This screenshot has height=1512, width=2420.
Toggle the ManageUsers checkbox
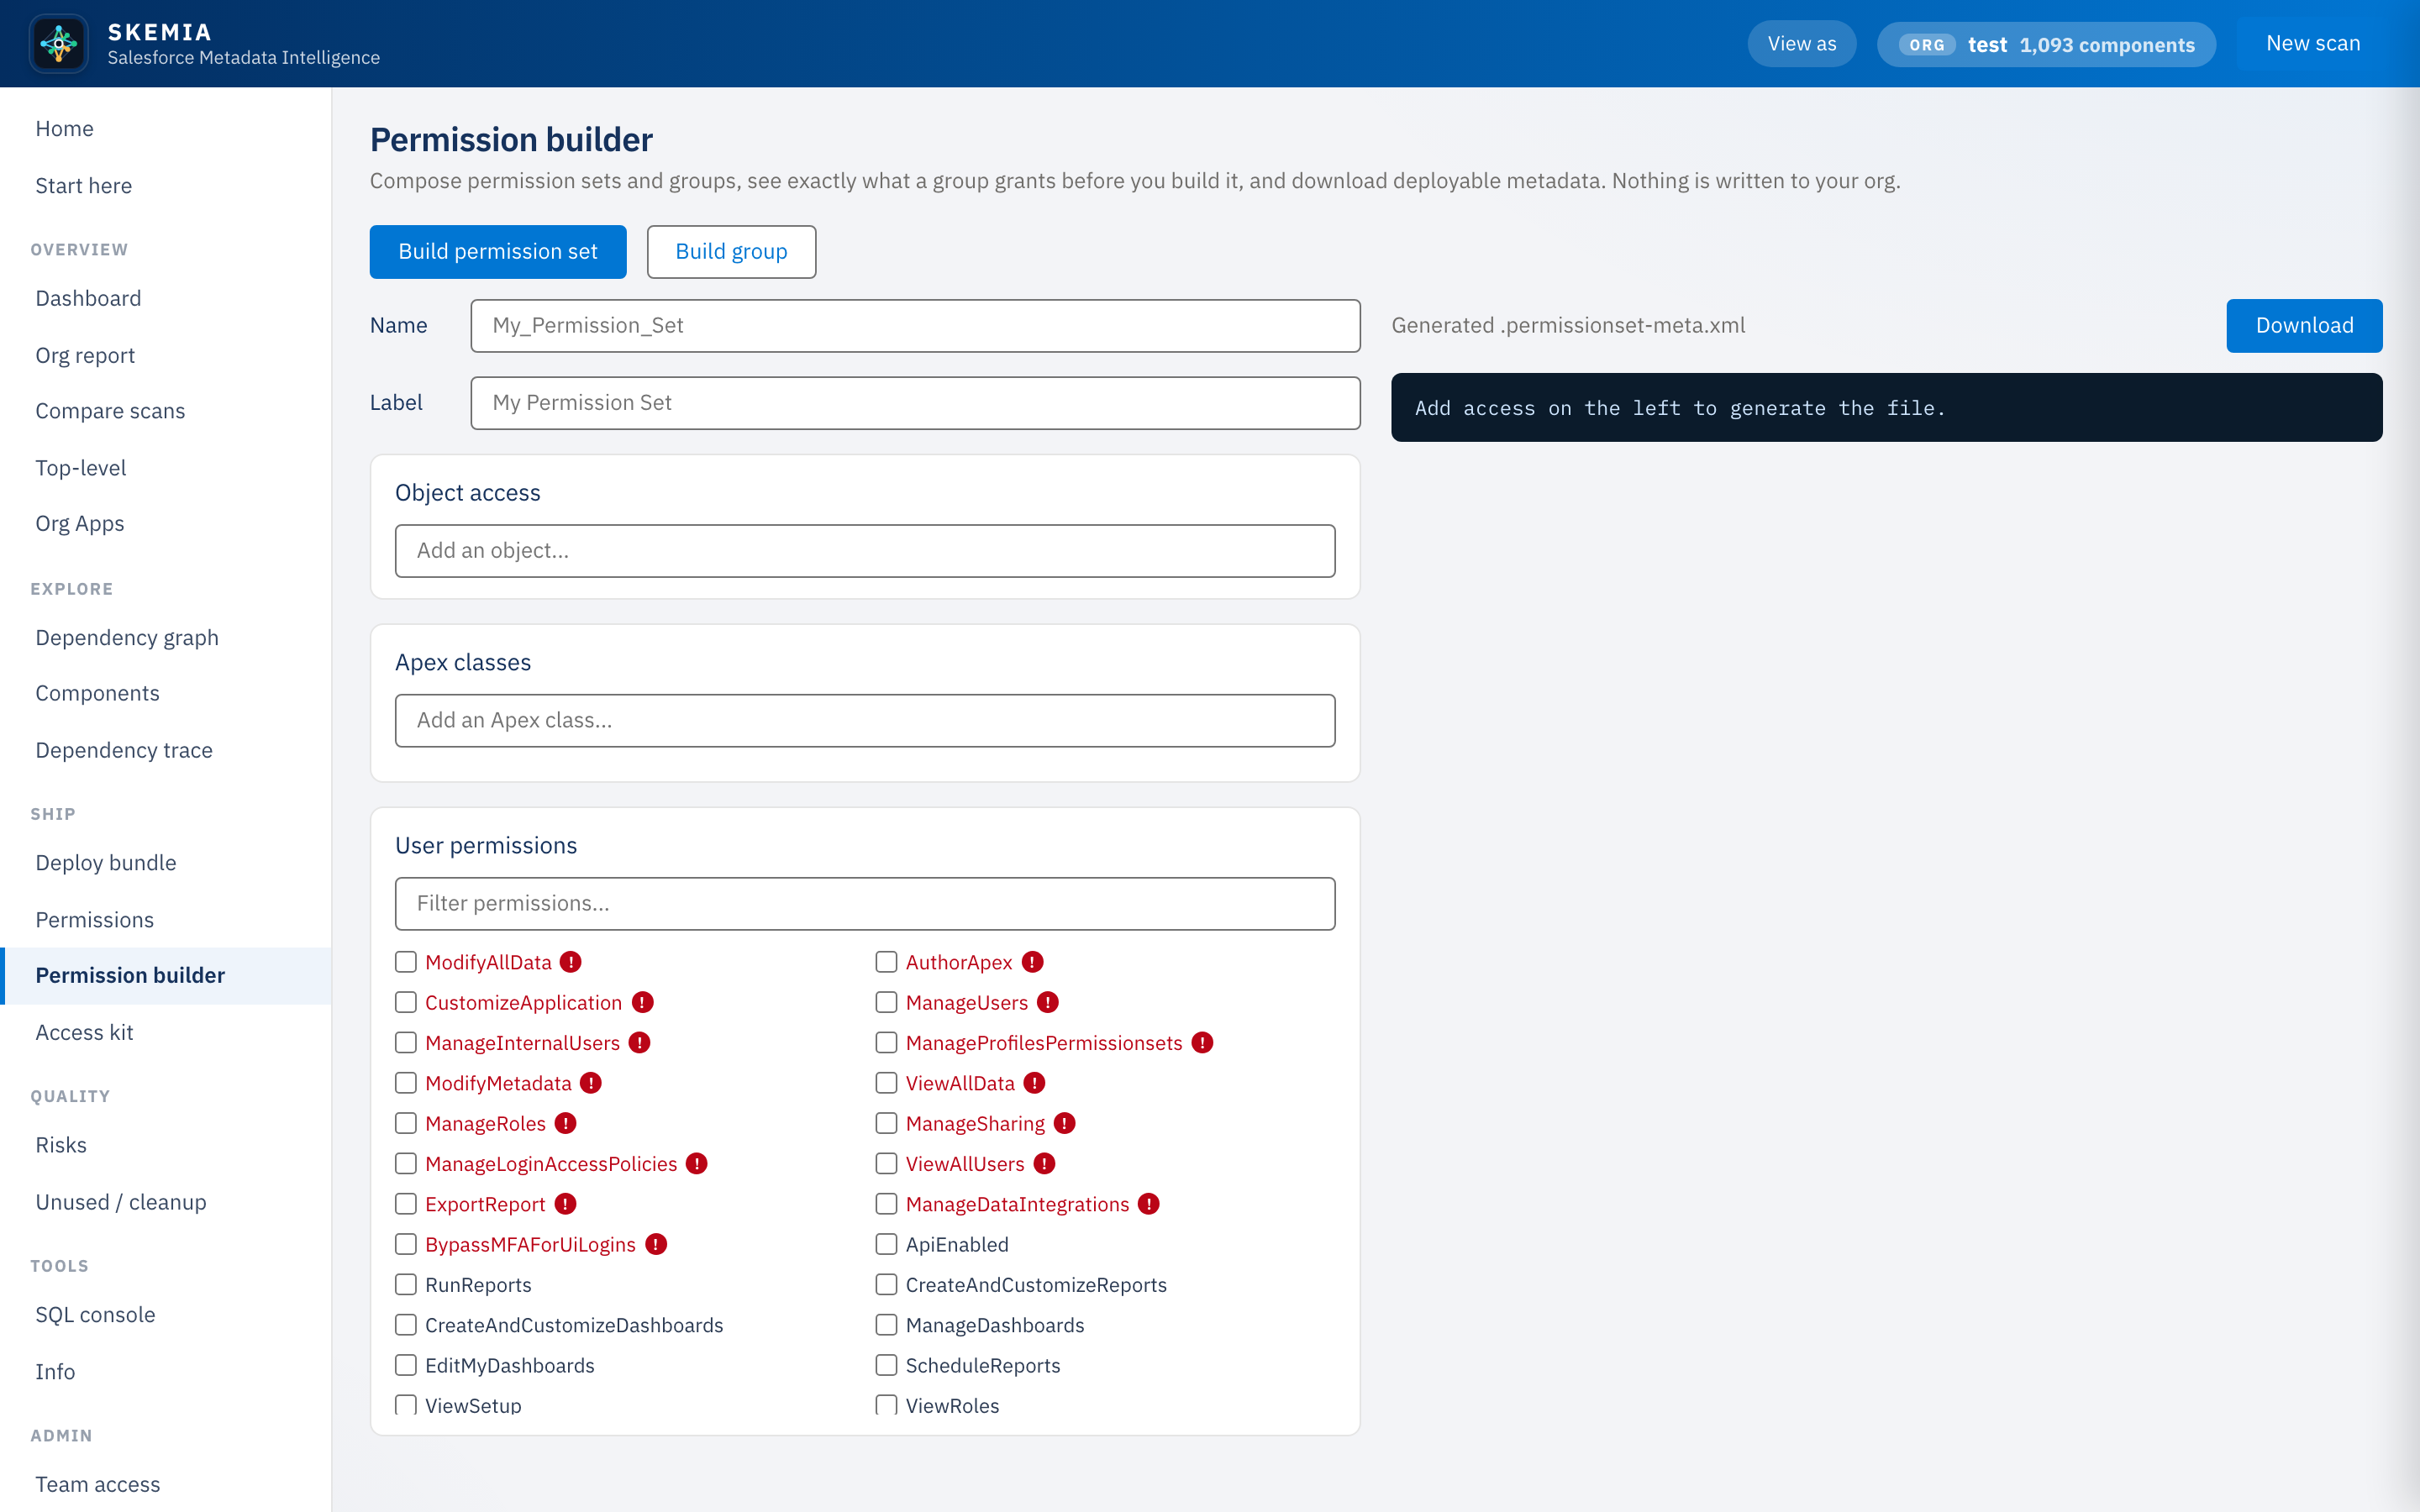point(886,1002)
